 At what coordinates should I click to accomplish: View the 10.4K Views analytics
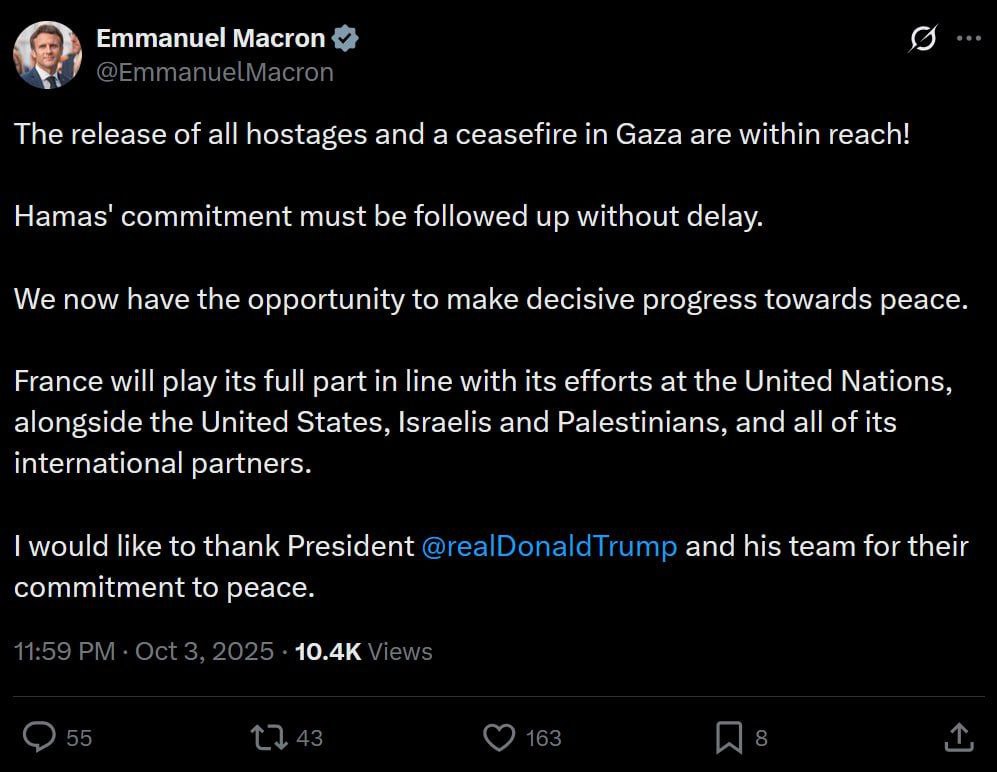click(x=364, y=652)
